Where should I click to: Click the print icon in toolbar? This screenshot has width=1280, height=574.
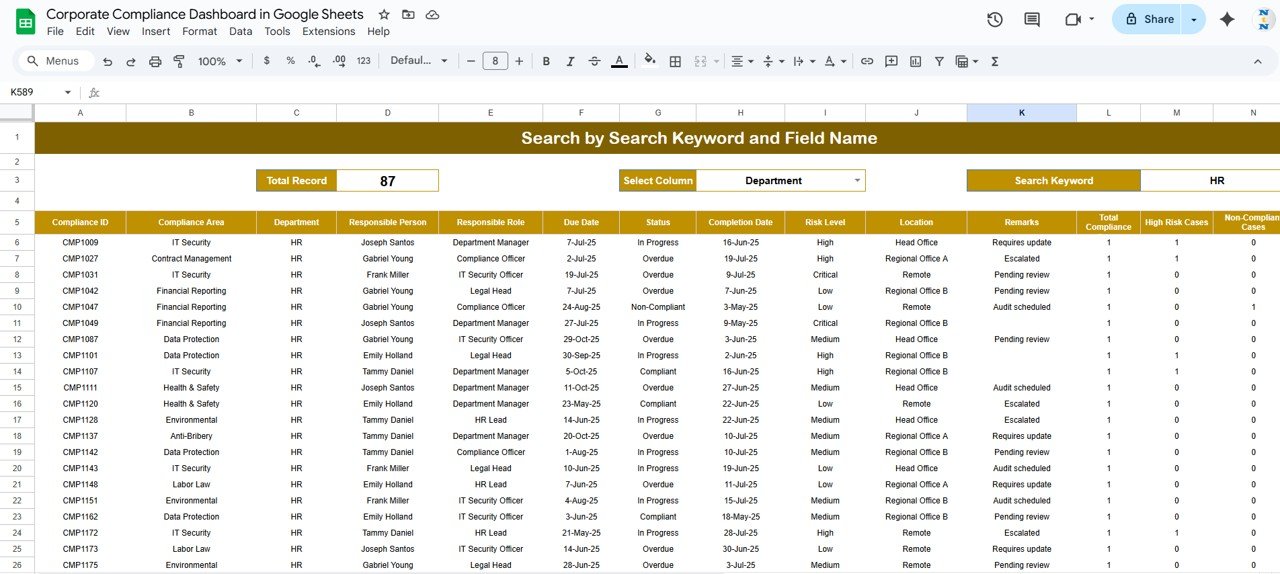pyautogui.click(x=155, y=61)
